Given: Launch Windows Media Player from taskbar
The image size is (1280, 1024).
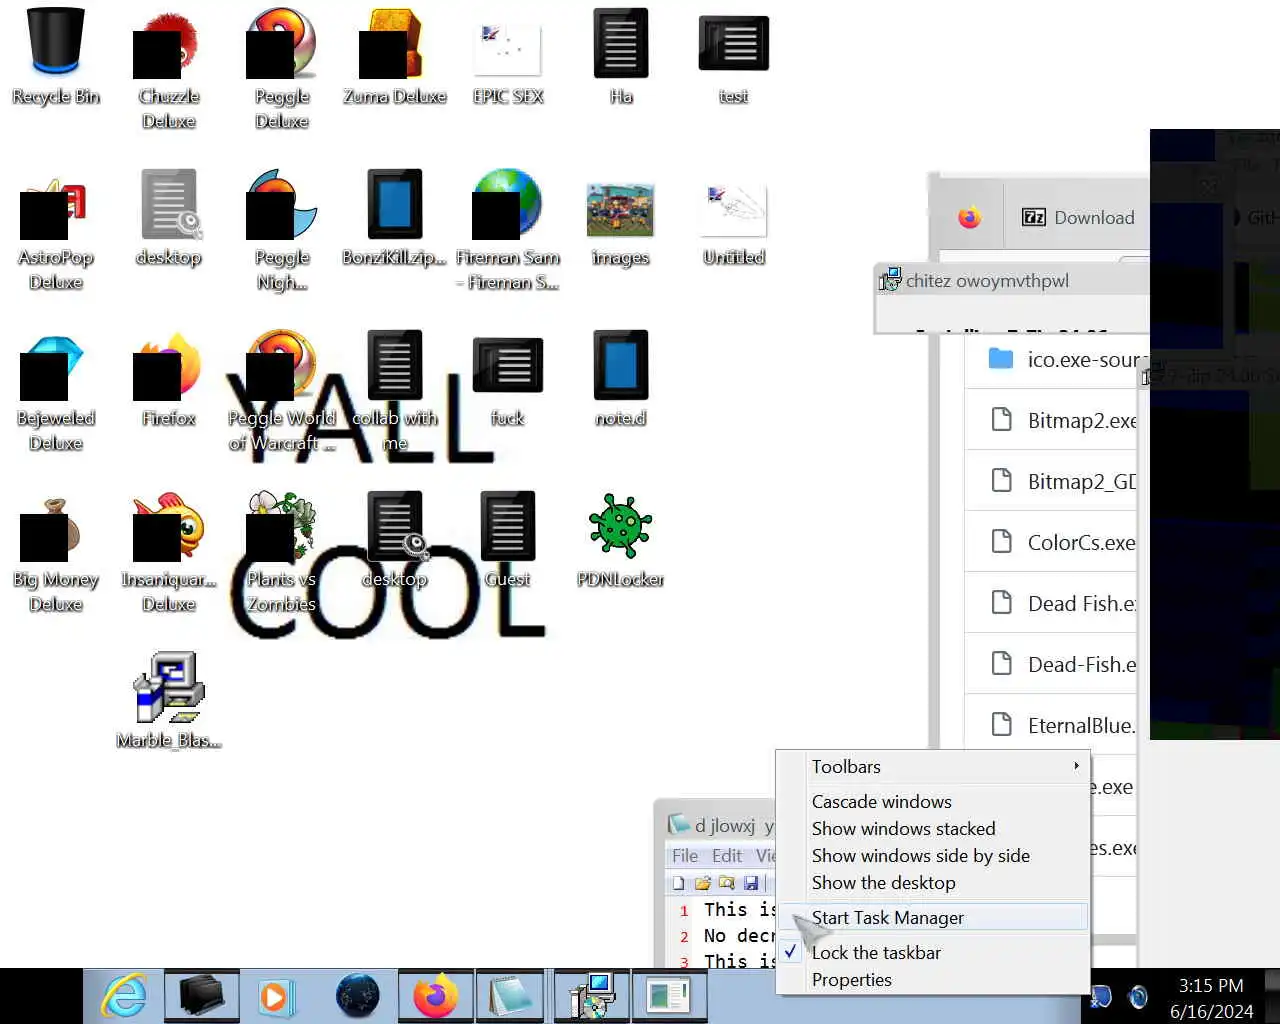Looking at the screenshot, I should (276, 996).
